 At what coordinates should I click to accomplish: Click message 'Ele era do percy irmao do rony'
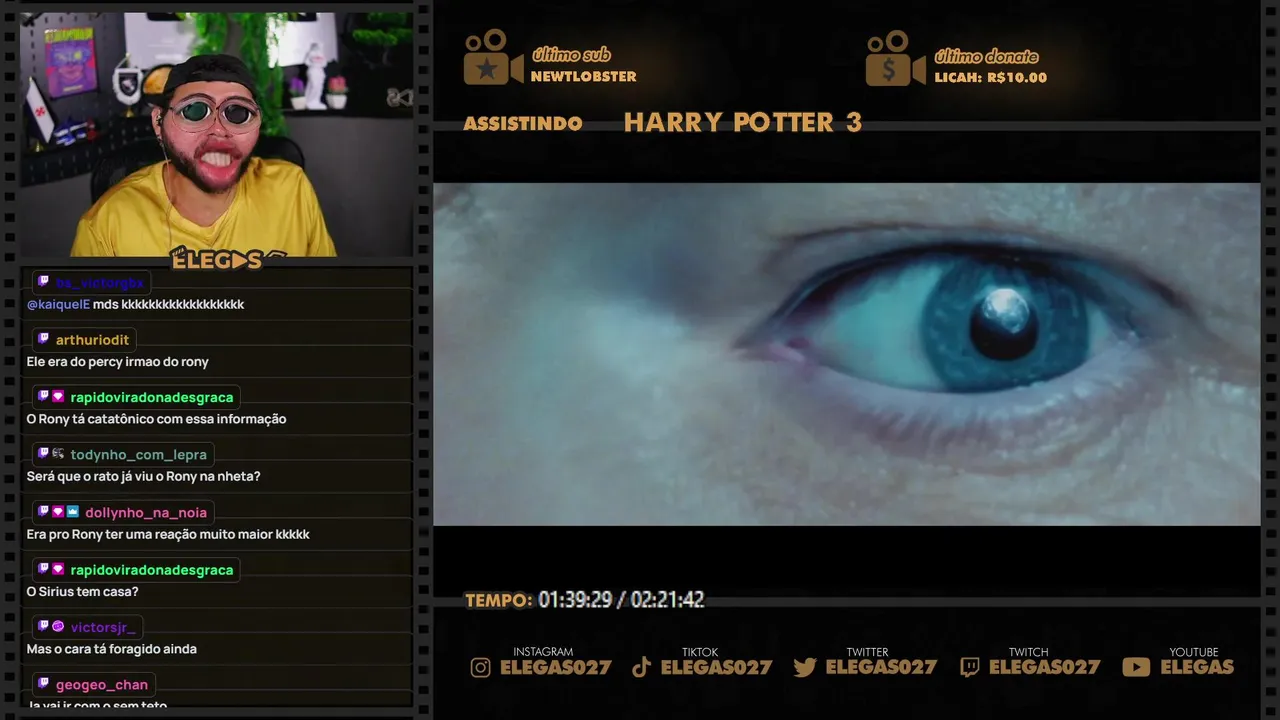coord(117,362)
